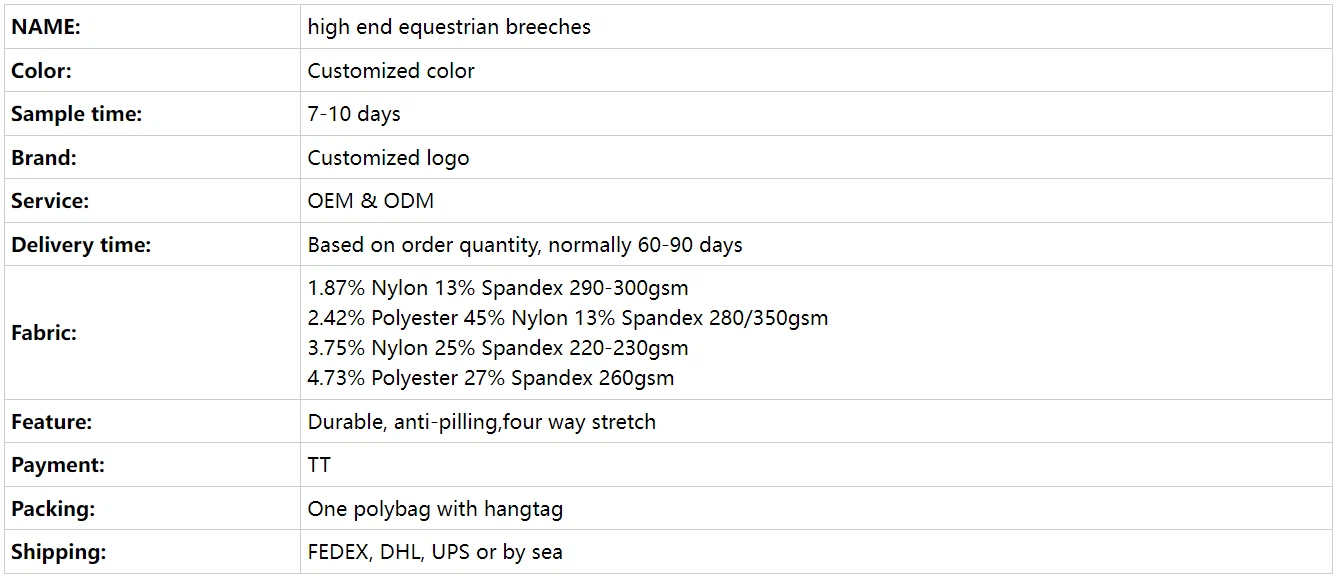Select the '7-10 days' value

pos(354,114)
